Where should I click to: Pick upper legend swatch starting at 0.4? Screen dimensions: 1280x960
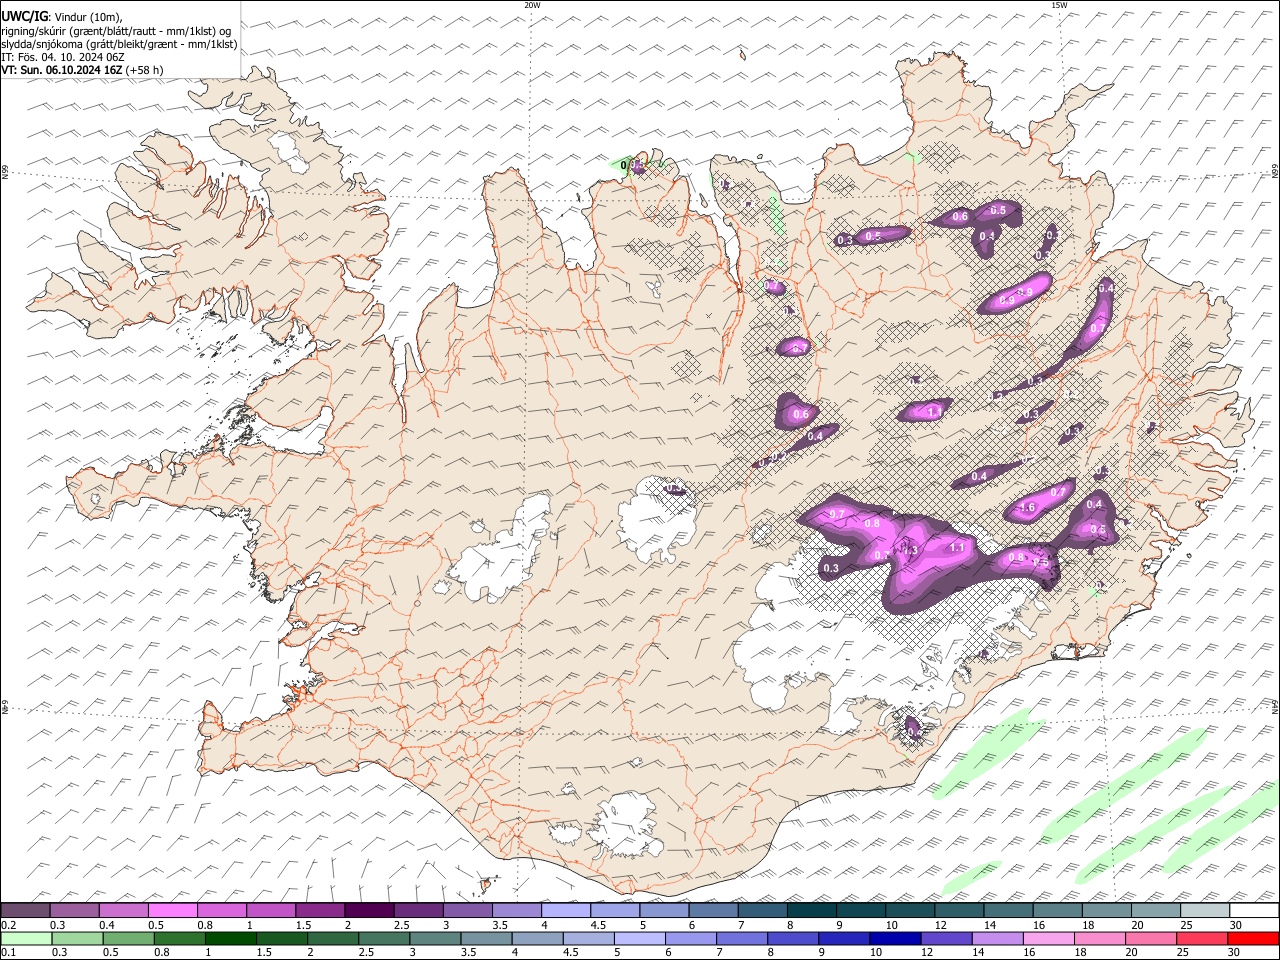click(123, 910)
